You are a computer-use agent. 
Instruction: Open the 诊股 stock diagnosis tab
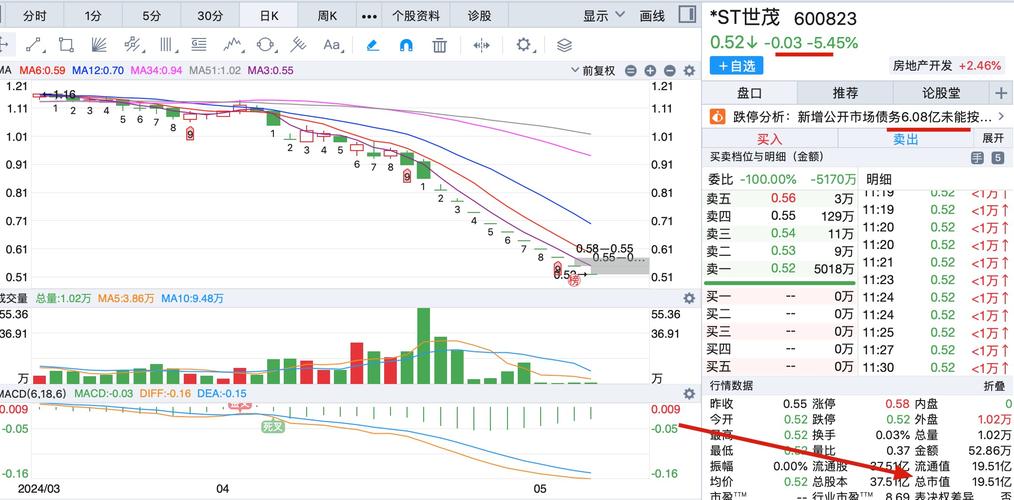coord(479,16)
